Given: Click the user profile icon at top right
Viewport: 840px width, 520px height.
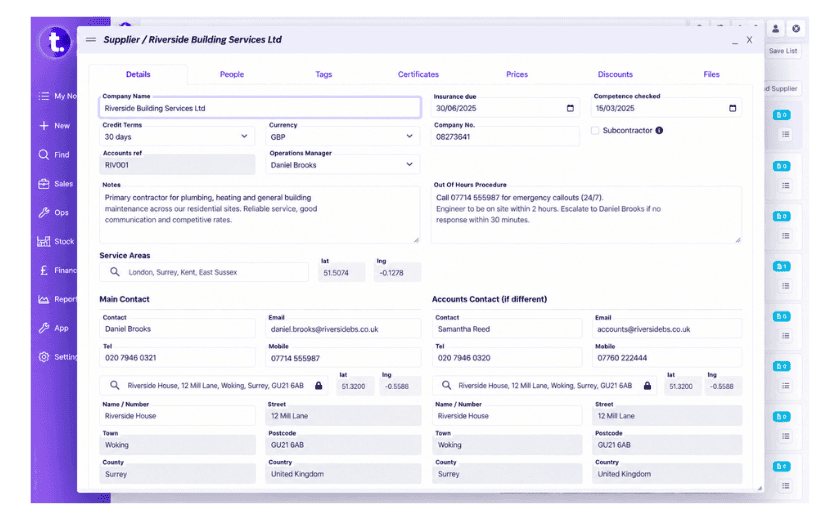Looking at the screenshot, I should (x=775, y=29).
